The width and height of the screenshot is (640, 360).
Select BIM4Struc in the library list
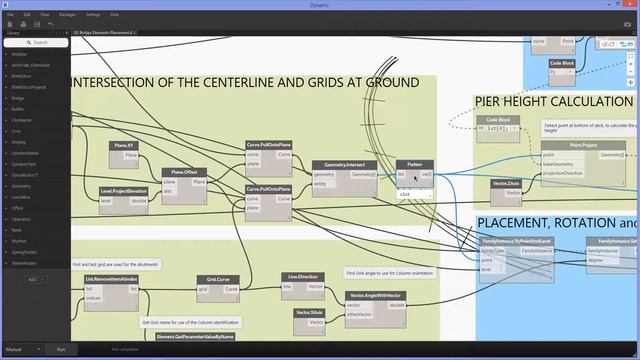click(x=21, y=76)
